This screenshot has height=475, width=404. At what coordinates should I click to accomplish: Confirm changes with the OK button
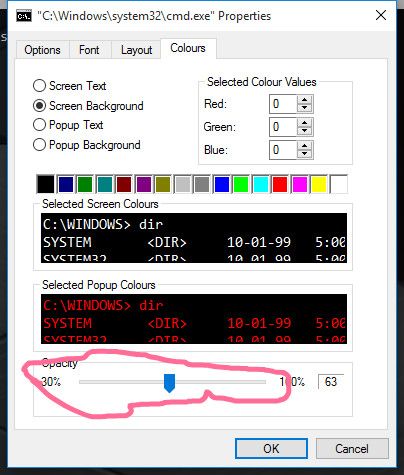point(271,449)
